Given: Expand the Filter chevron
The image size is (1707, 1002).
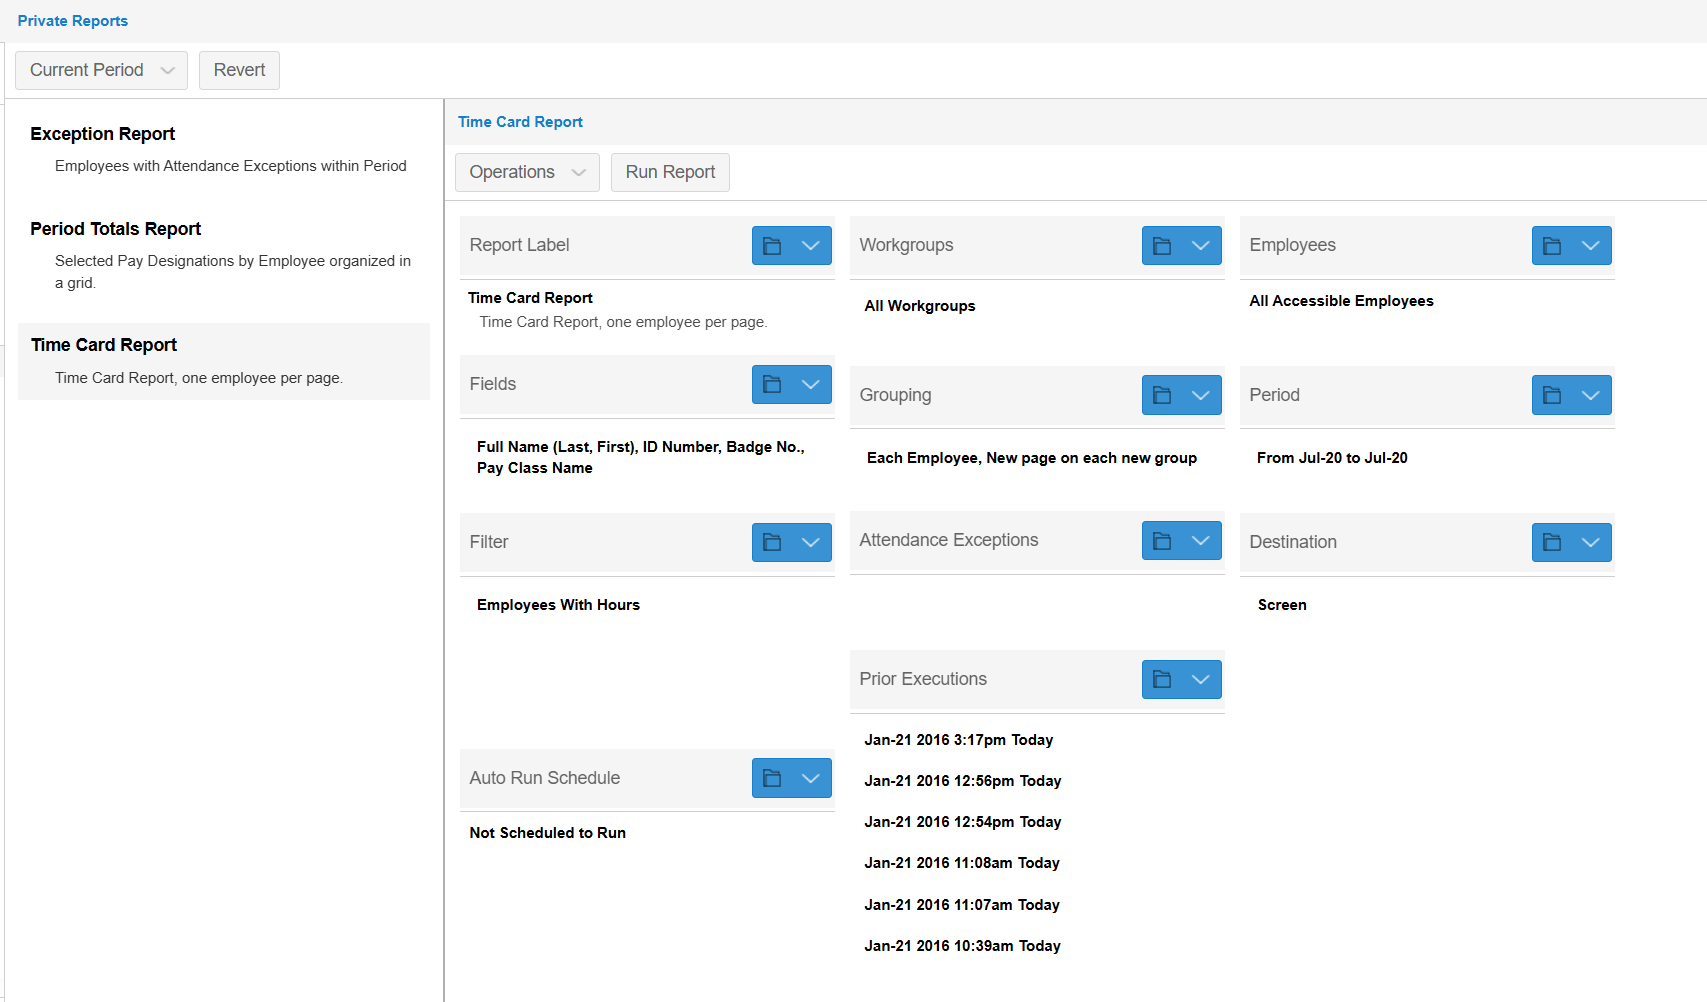Looking at the screenshot, I should pos(811,543).
